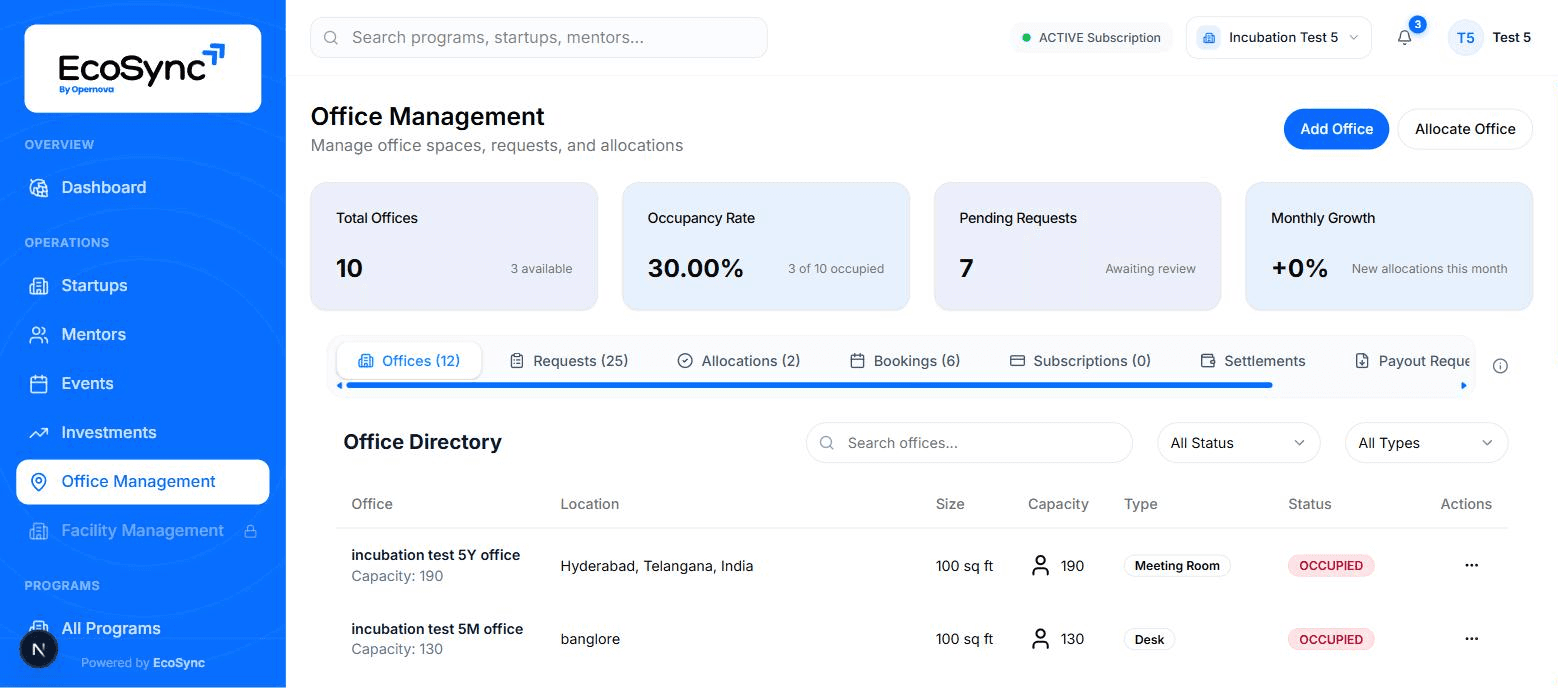The width and height of the screenshot is (1558, 688).
Task: Open actions menu for incubation test 5M office
Action: [x=1471, y=638]
